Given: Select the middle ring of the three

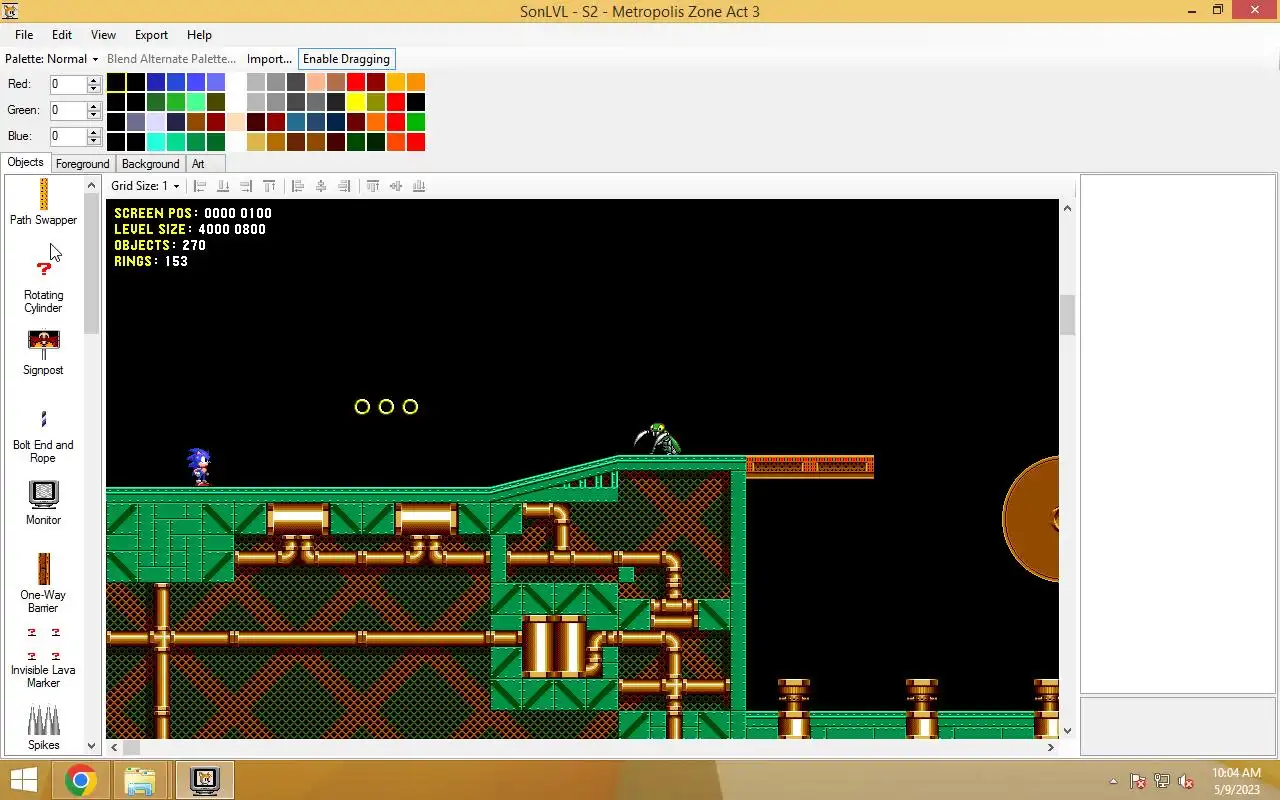Looking at the screenshot, I should (x=386, y=407).
